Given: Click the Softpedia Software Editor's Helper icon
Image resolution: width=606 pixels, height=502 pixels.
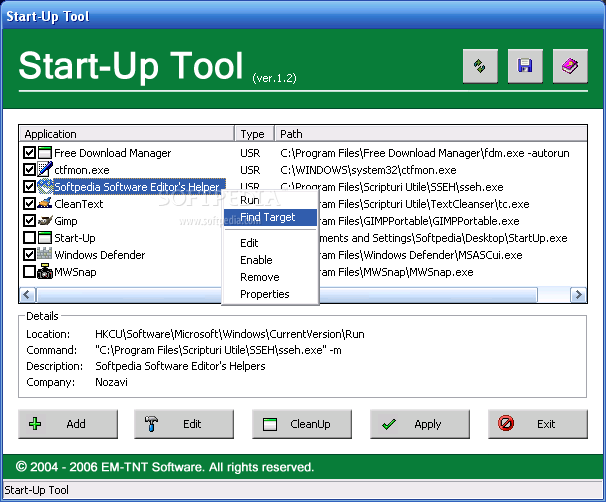Looking at the screenshot, I should point(45,187).
